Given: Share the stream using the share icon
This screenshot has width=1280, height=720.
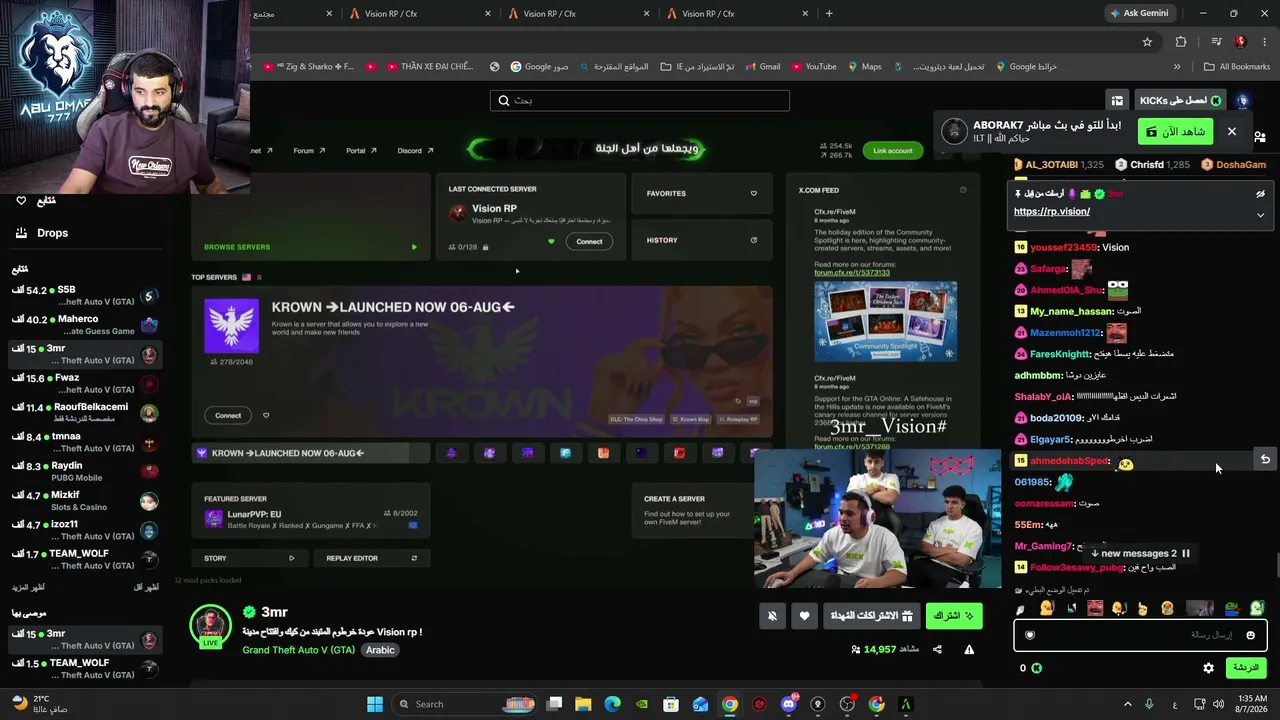Looking at the screenshot, I should coord(937,650).
